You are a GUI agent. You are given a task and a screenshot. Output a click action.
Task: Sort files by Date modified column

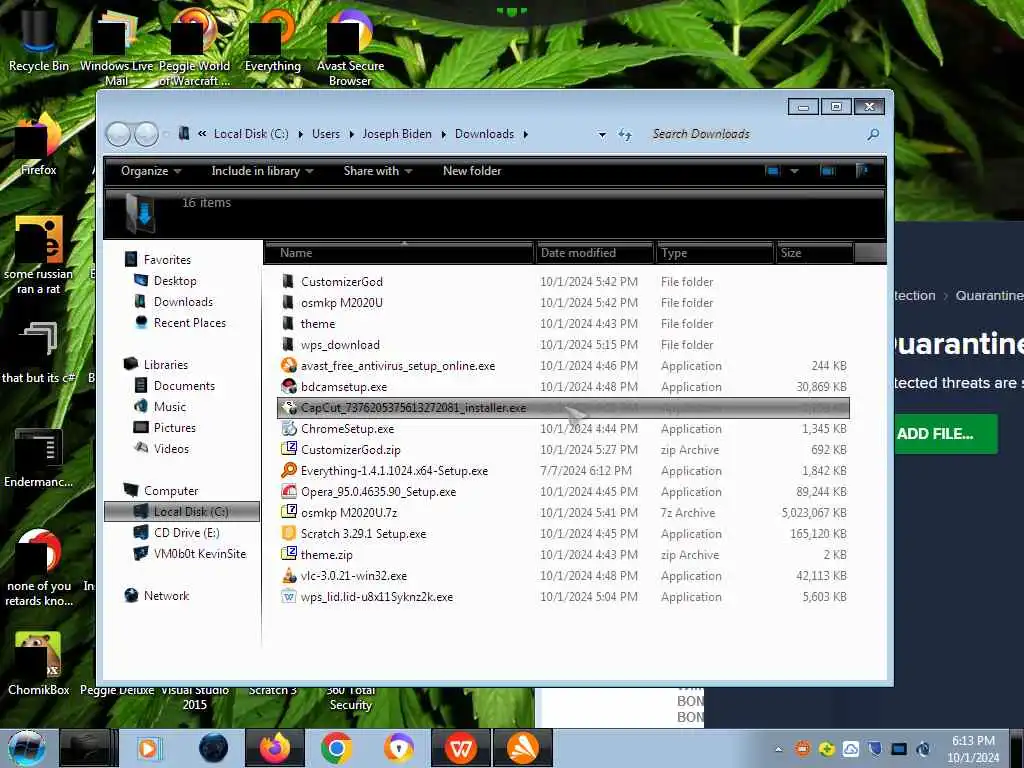594,253
